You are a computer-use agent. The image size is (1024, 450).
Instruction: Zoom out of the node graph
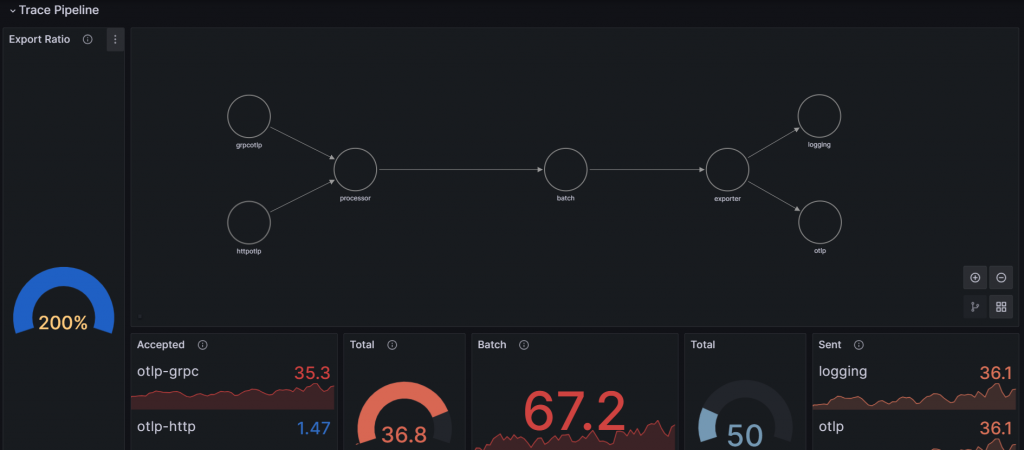point(1001,278)
